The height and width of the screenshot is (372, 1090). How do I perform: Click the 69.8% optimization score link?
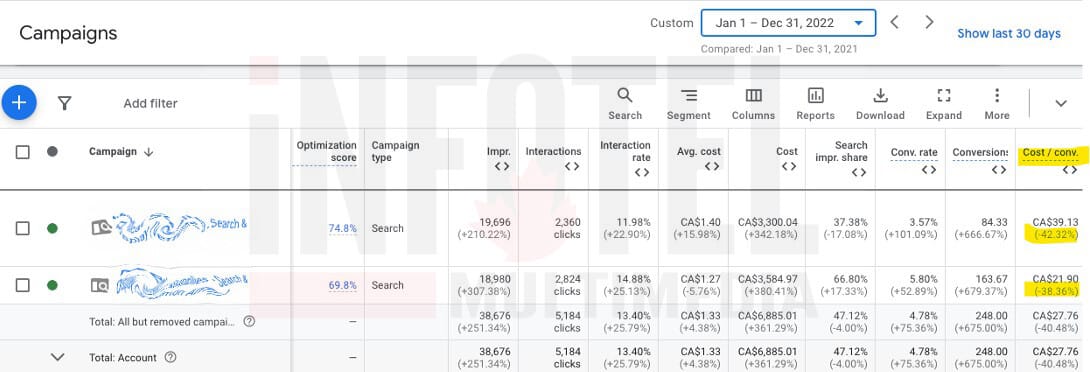pos(343,285)
